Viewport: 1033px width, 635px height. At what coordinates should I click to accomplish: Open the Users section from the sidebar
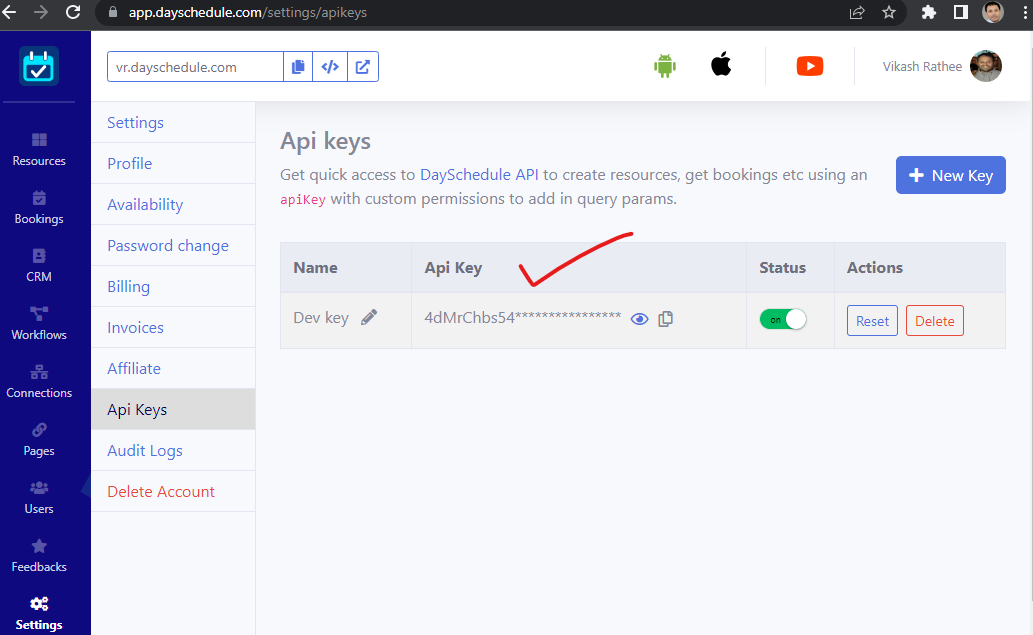pos(39,496)
